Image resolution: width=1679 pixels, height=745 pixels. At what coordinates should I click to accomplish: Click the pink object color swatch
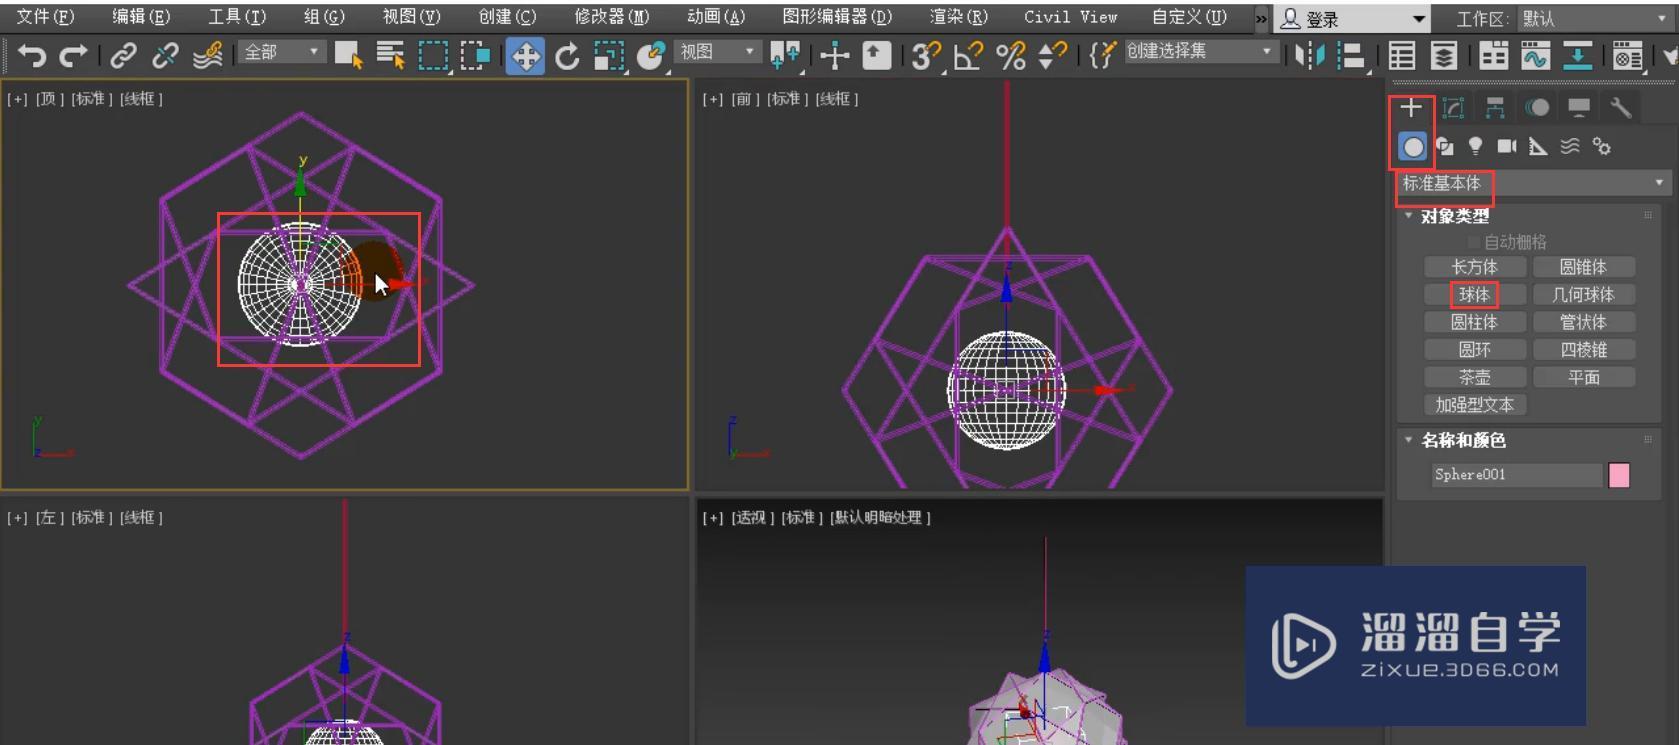(x=1619, y=475)
